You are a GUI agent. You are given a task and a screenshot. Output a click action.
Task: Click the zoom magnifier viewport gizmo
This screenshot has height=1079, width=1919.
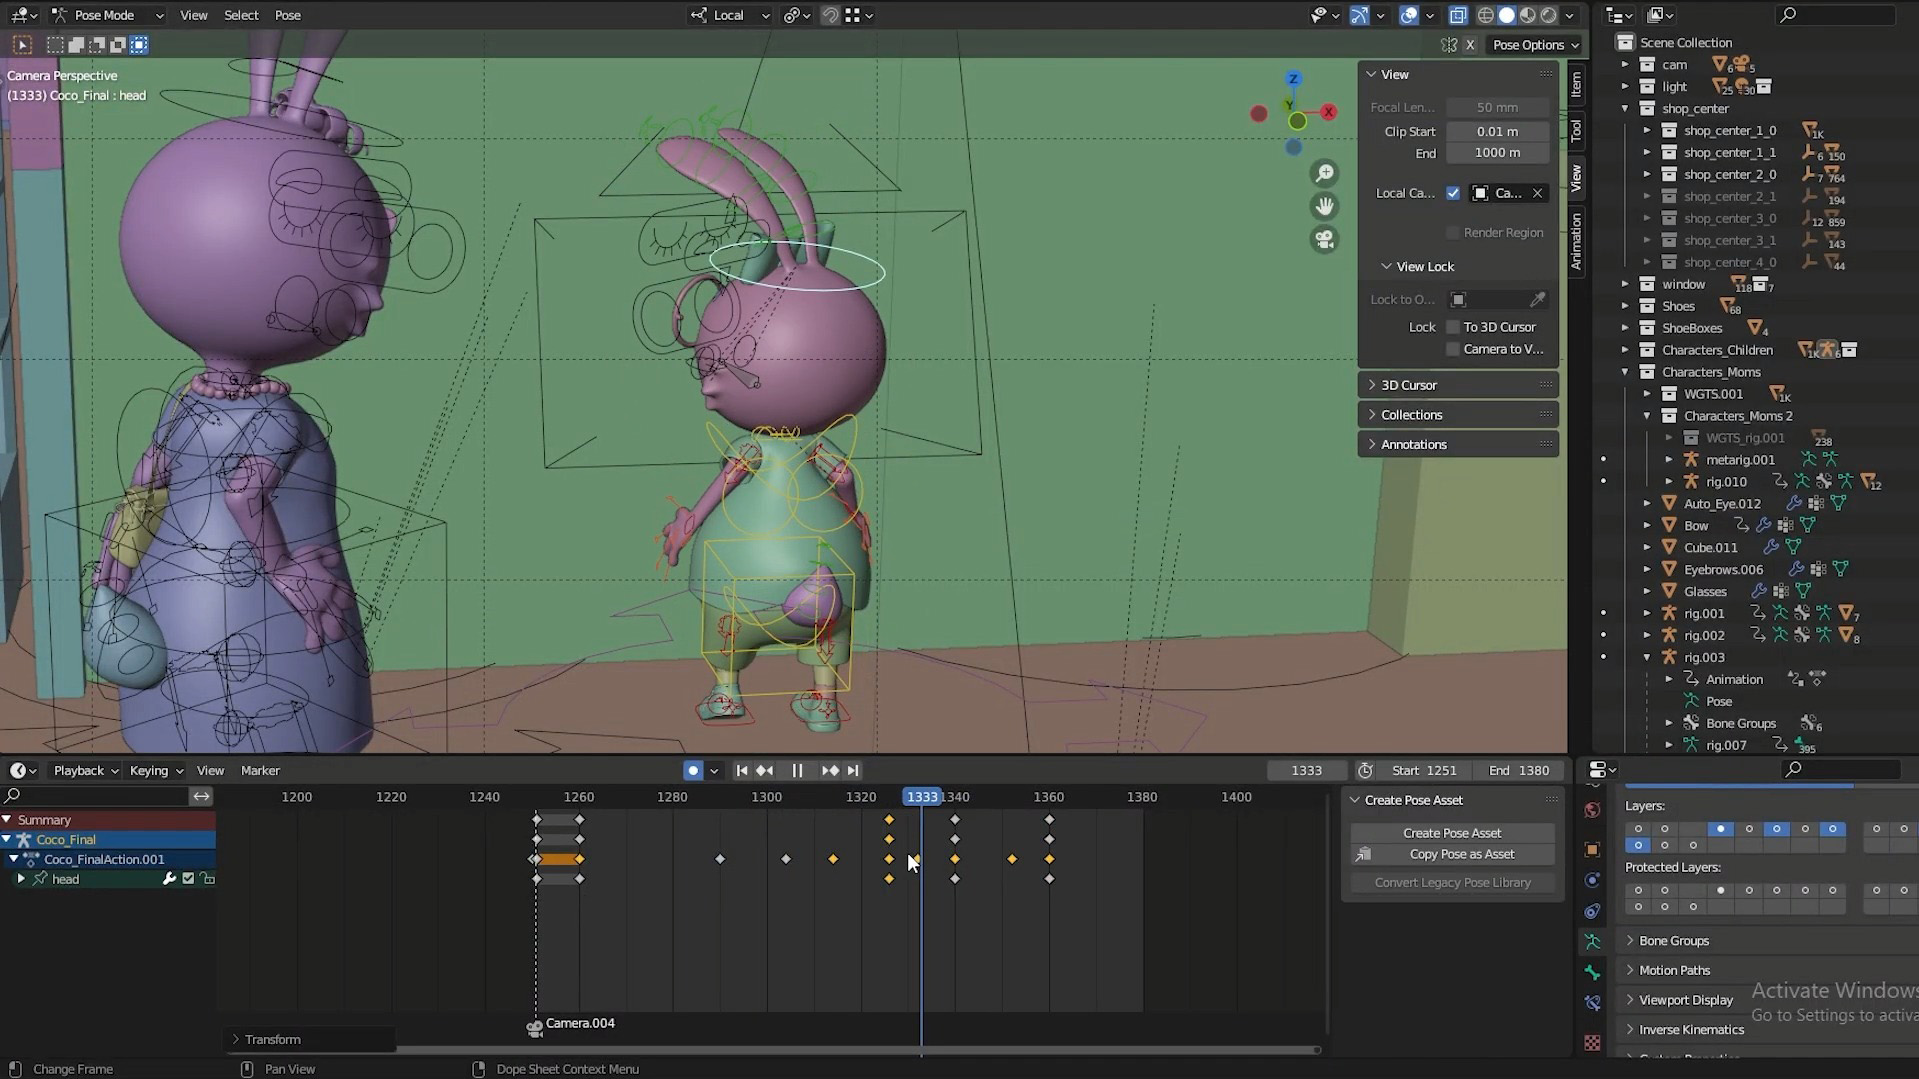click(x=1325, y=174)
